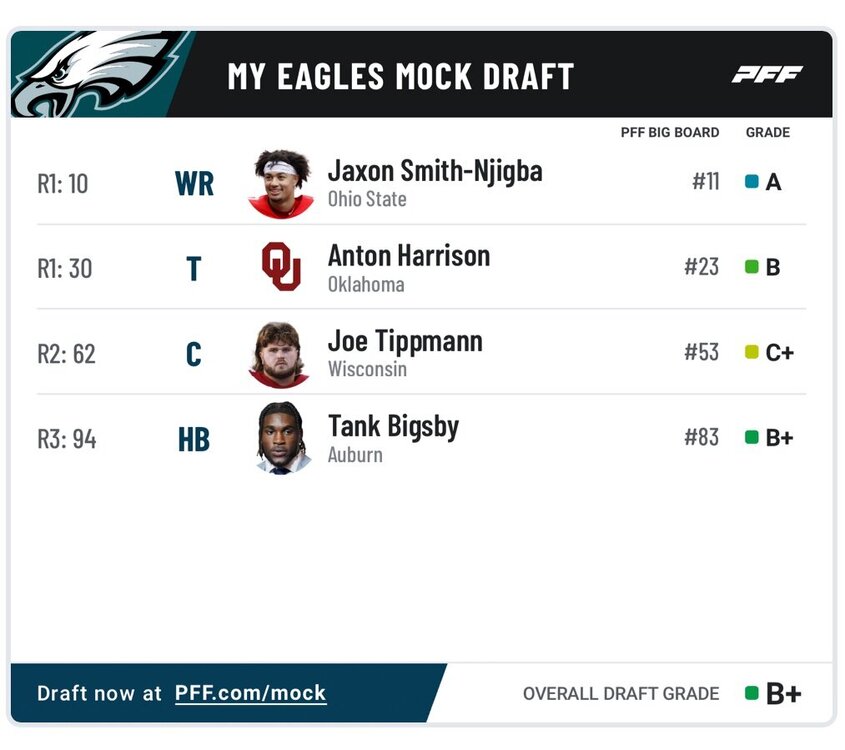The width and height of the screenshot is (845, 750).
Task: Click the PFF Big Board column header
Action: click(669, 132)
